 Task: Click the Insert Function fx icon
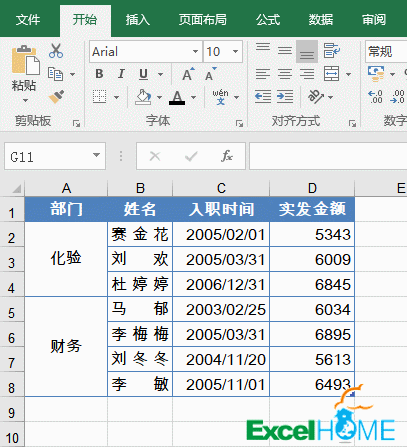(227, 156)
